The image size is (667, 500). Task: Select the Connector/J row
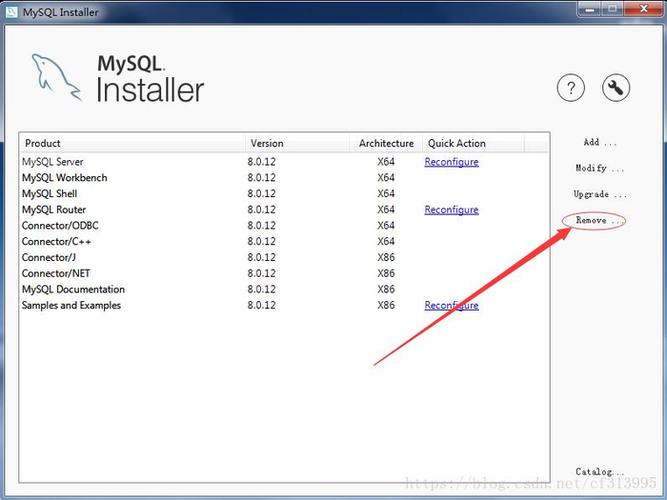pos(284,257)
